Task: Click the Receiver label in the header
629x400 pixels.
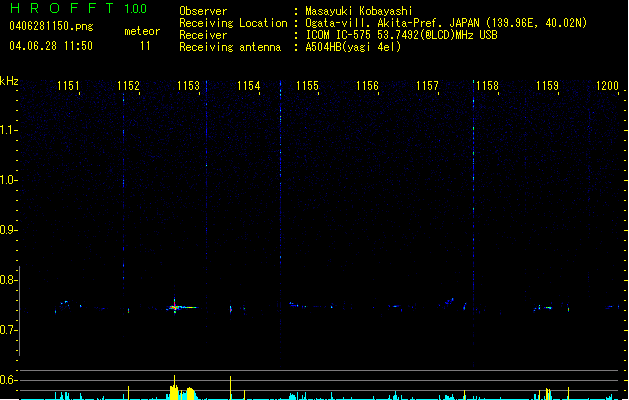Action: click(203, 35)
